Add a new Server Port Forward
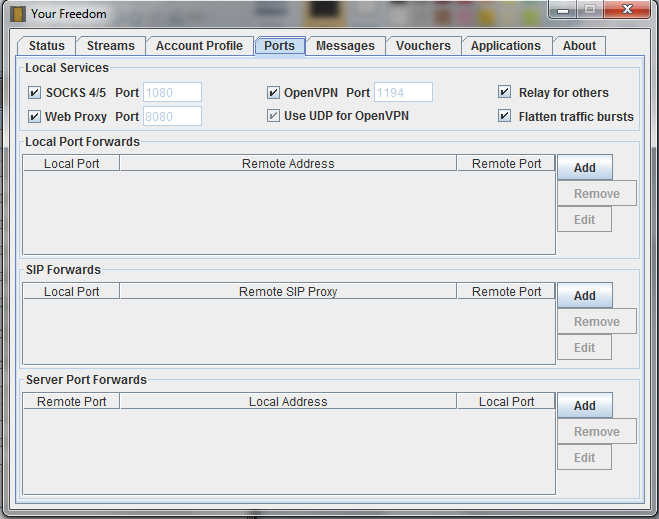The height and width of the screenshot is (519, 659). click(585, 406)
